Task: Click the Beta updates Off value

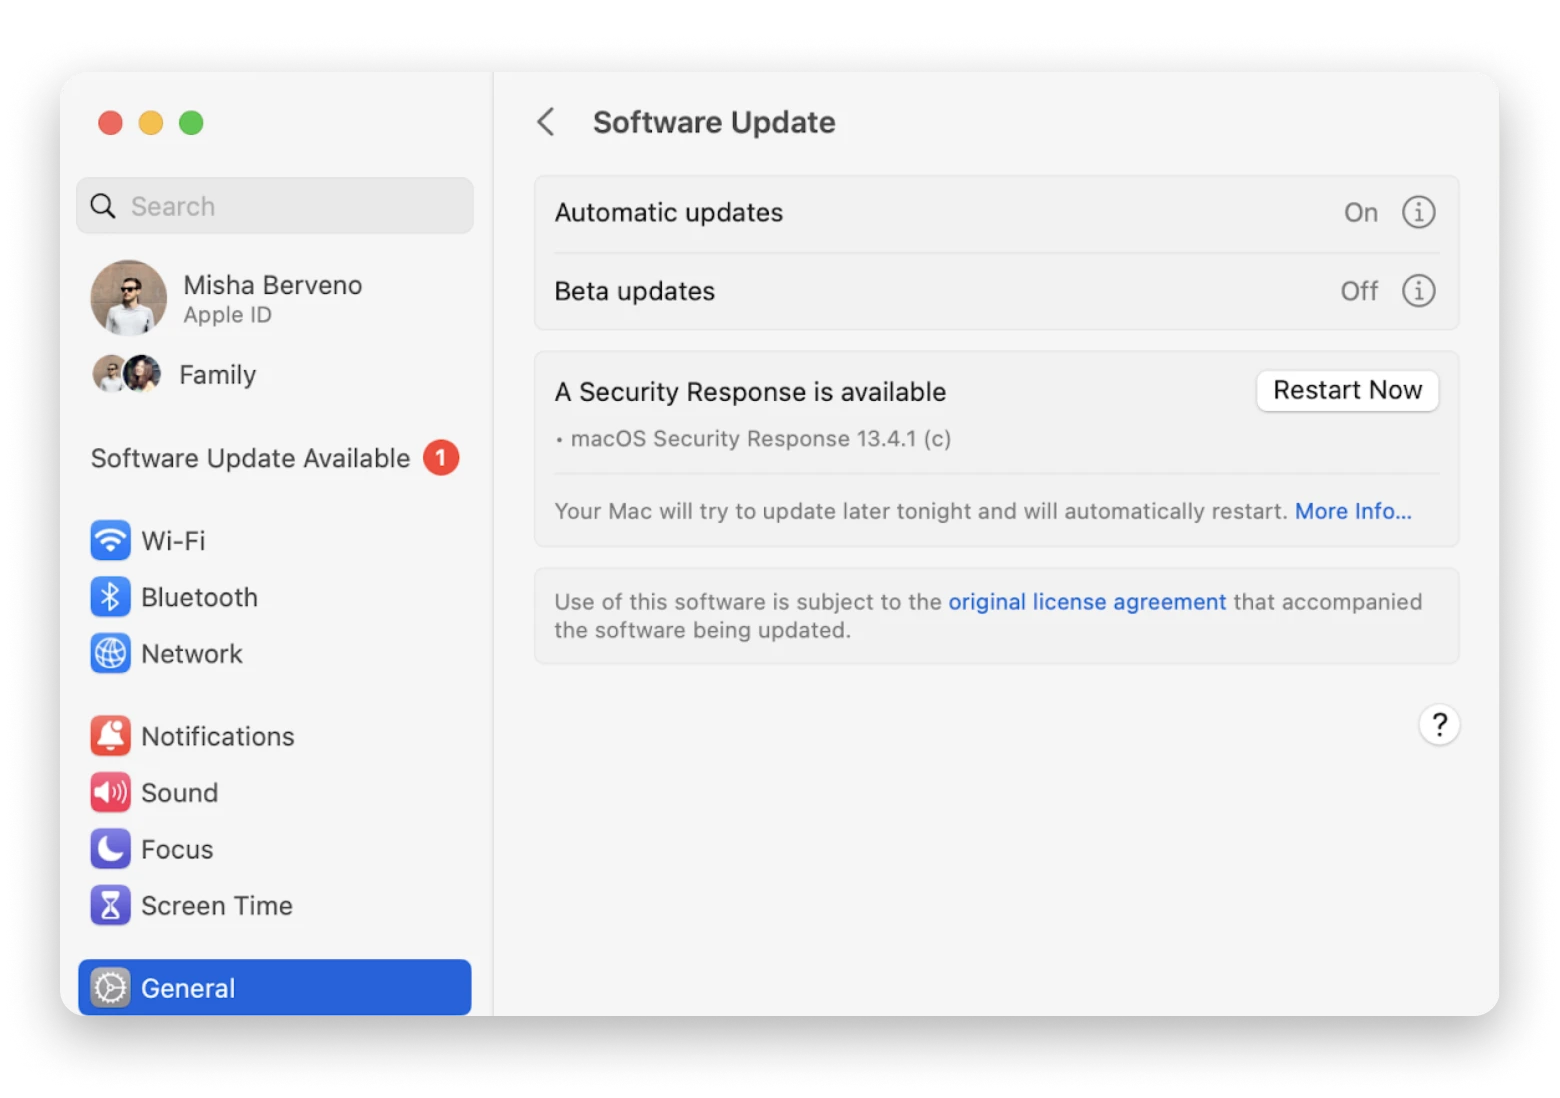Action: point(1359,291)
